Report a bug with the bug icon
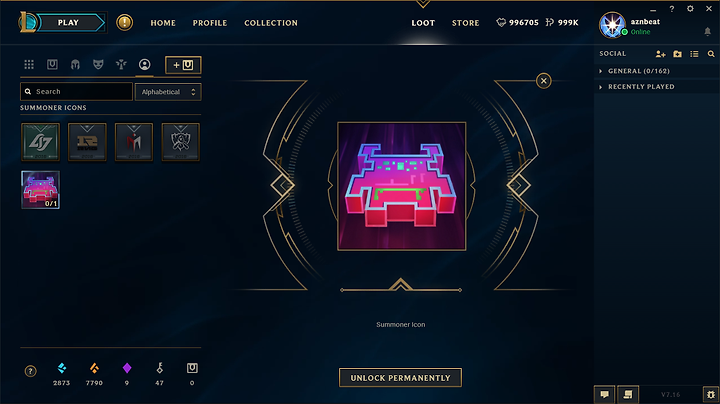The width and height of the screenshot is (720, 404). point(711,394)
